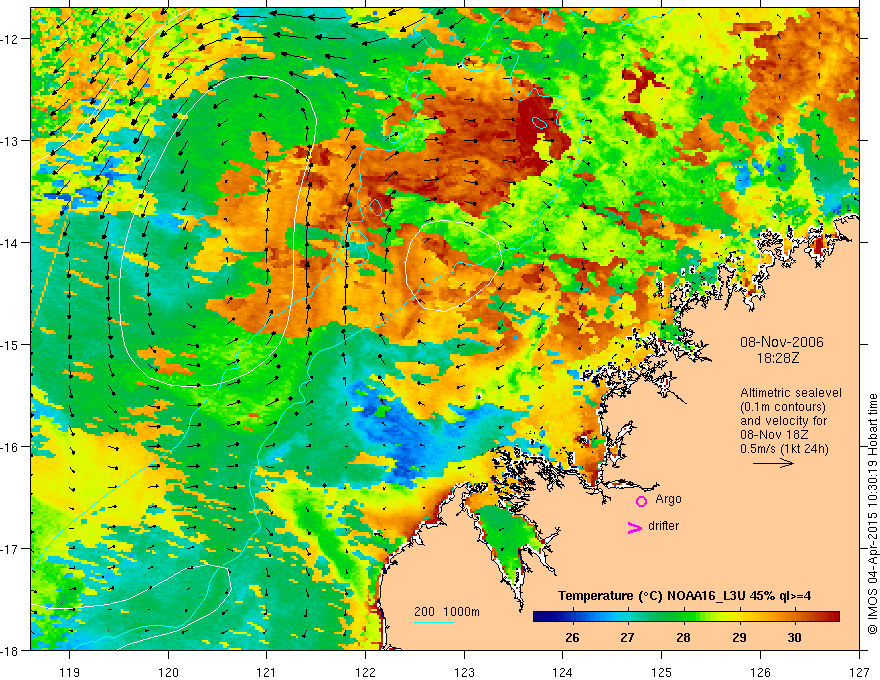Click the 'drifter' legend label

coord(663,526)
